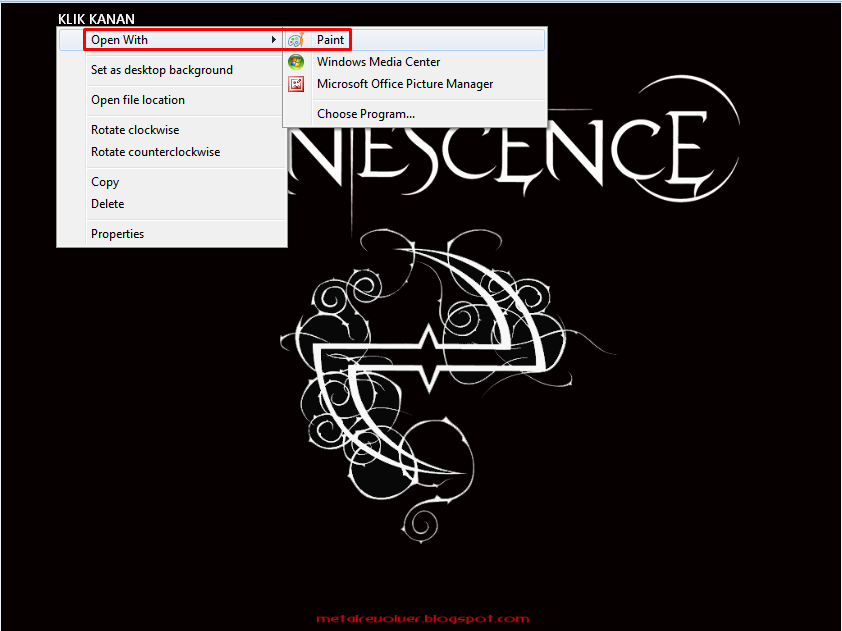Click the Office Picture Manager icon
The width and height of the screenshot is (842, 631).
click(296, 84)
